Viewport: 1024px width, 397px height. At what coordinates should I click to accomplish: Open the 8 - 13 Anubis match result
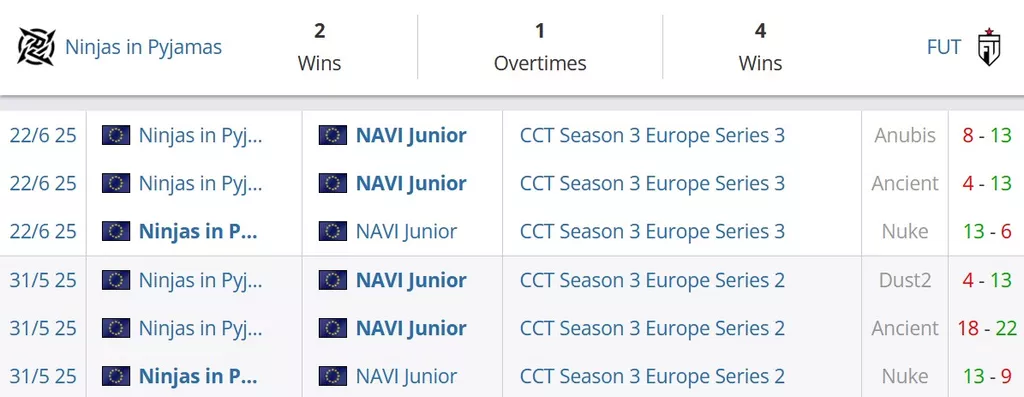coord(986,135)
